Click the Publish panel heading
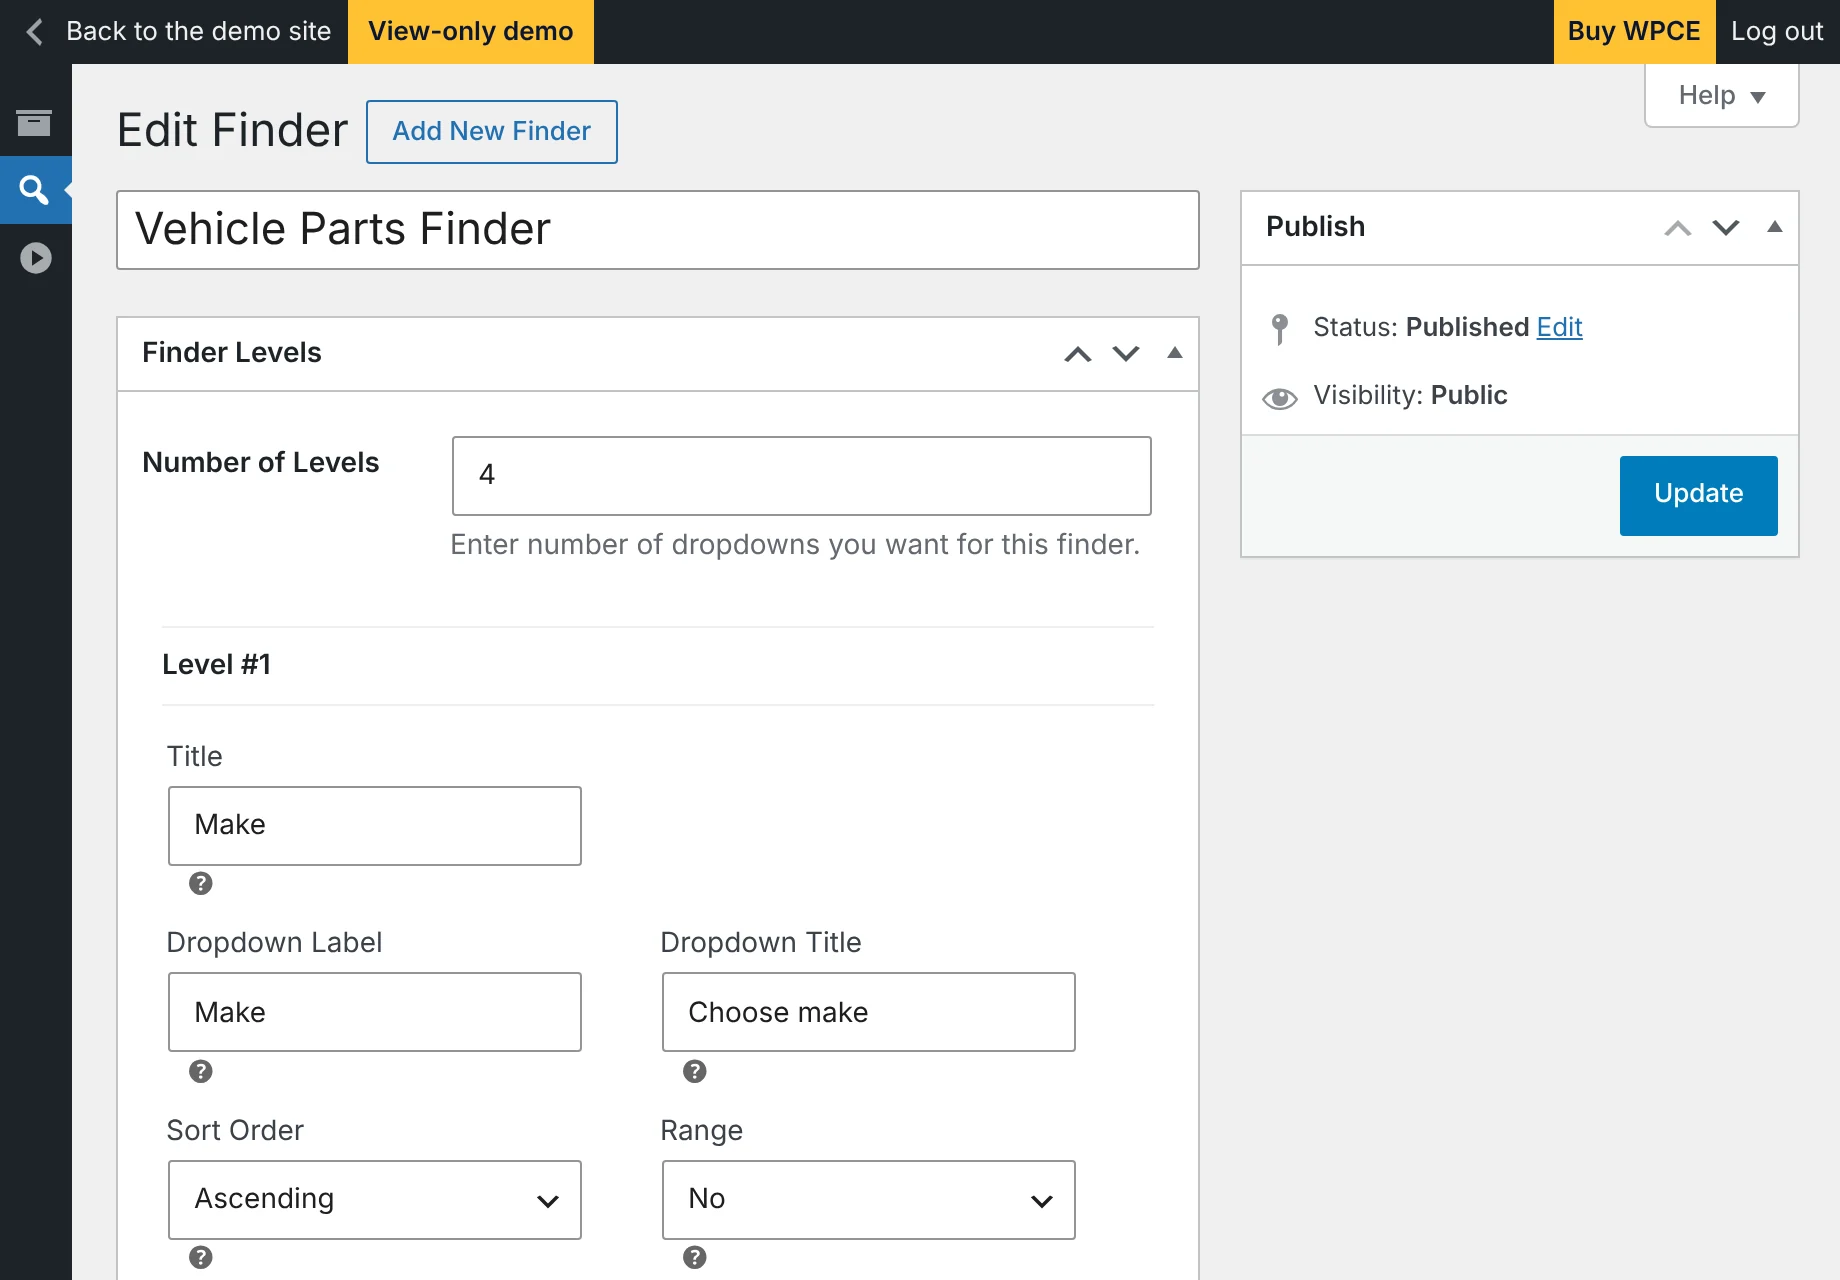Viewport: 1840px width, 1280px height. 1316,227
